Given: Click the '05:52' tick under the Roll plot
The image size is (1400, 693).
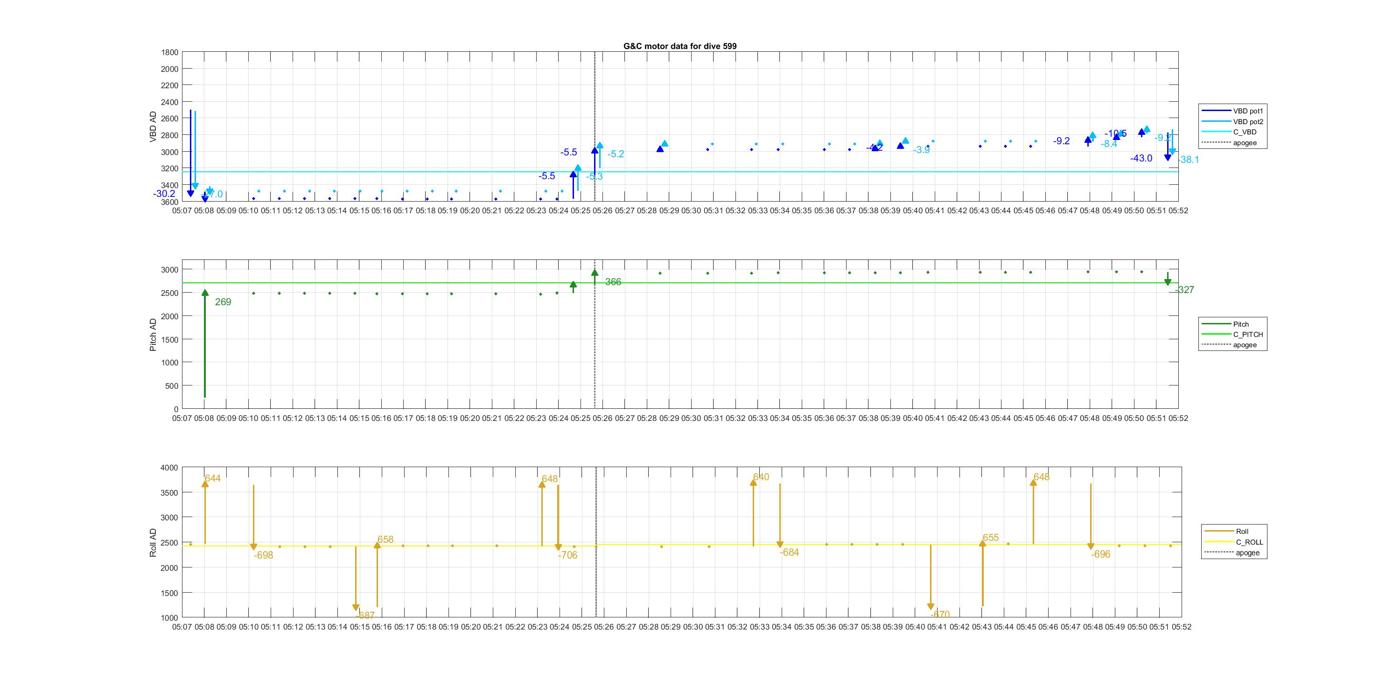Looking at the screenshot, I should point(1180,627).
